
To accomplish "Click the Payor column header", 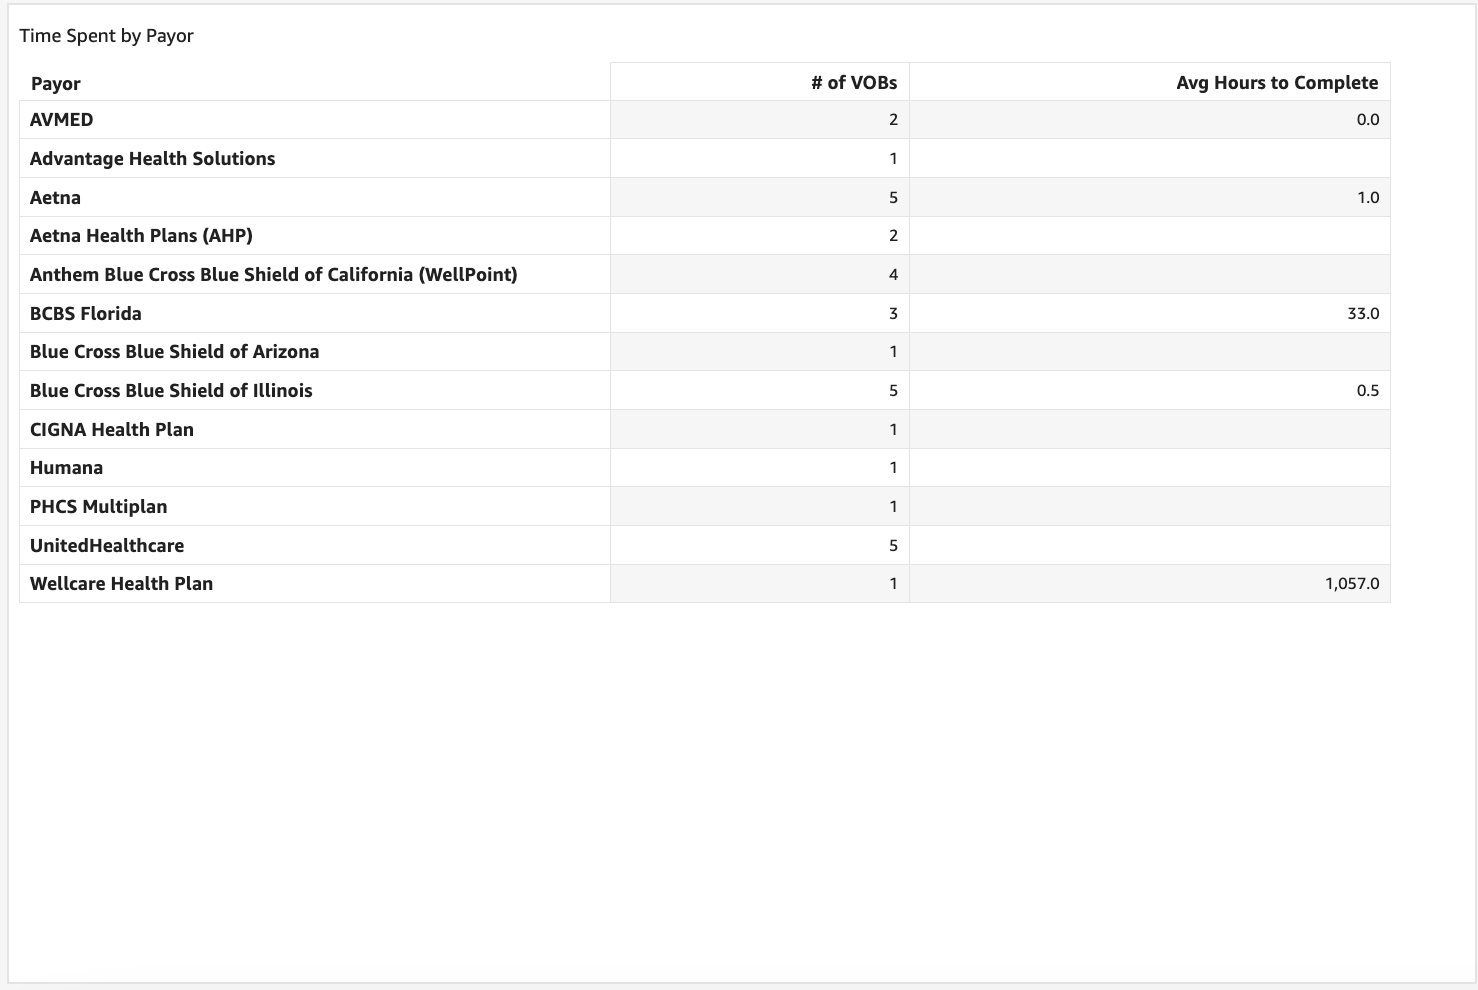I will pyautogui.click(x=56, y=84).
